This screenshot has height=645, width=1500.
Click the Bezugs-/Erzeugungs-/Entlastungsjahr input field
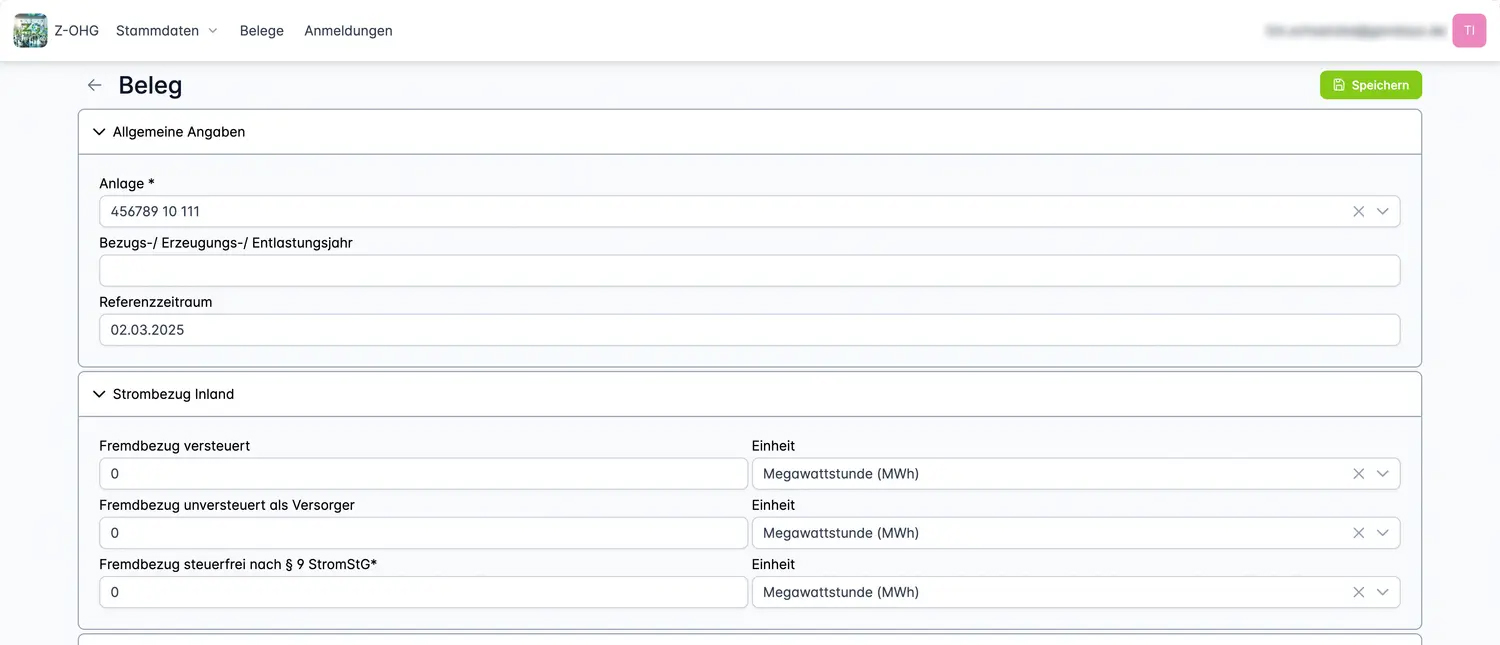coord(748,271)
